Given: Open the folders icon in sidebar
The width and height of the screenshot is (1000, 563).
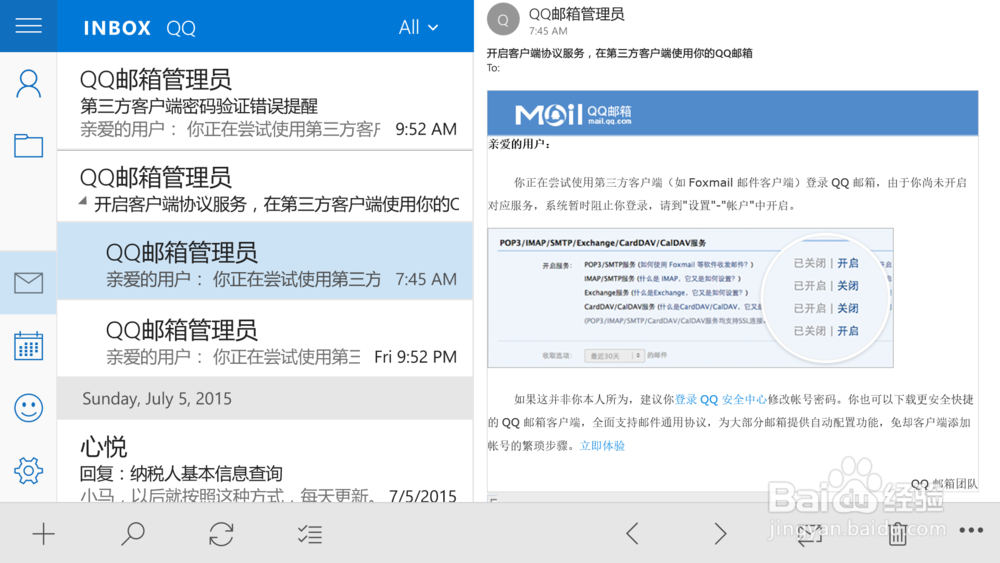Looking at the screenshot, I should (28, 146).
